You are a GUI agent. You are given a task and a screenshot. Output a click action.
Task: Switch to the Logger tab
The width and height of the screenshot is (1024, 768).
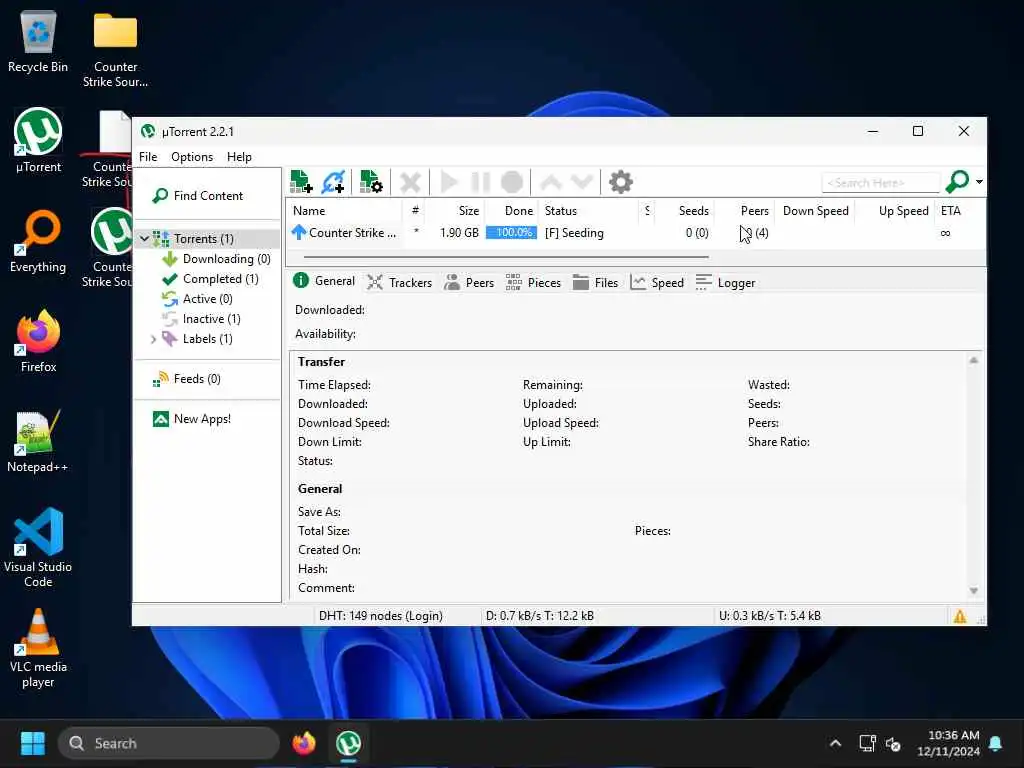725,282
